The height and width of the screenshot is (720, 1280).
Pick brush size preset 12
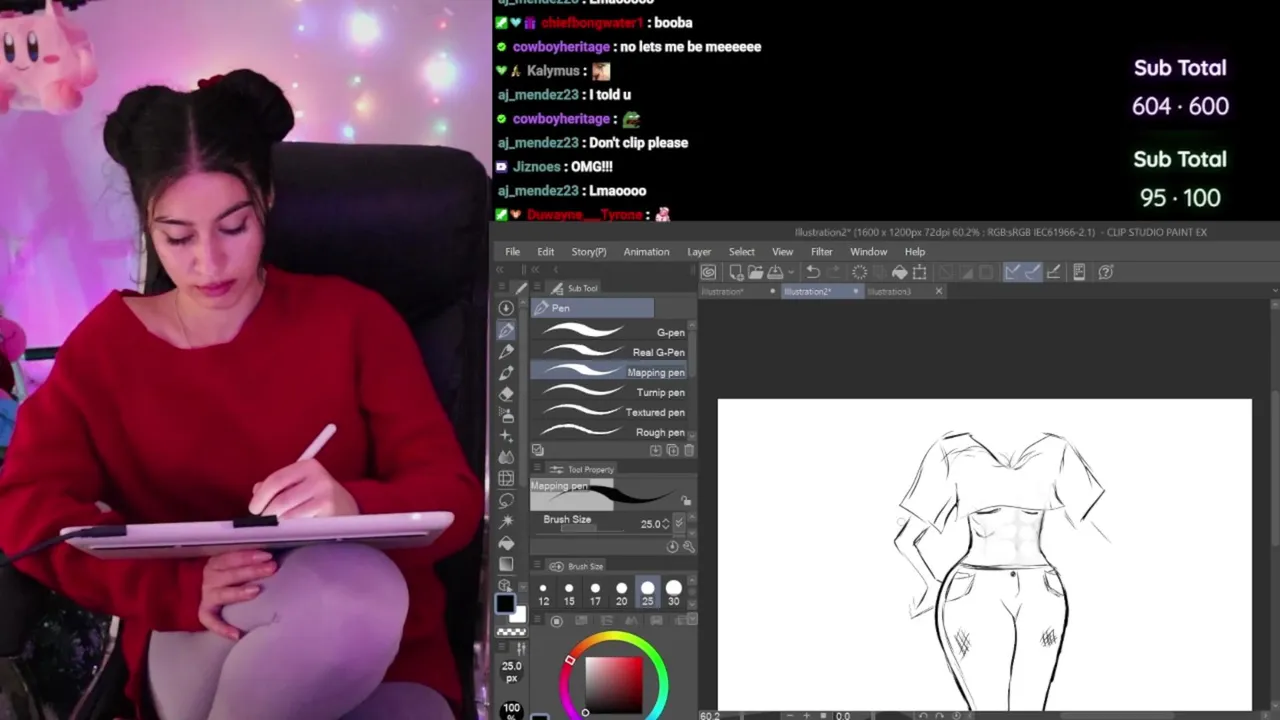(x=543, y=594)
